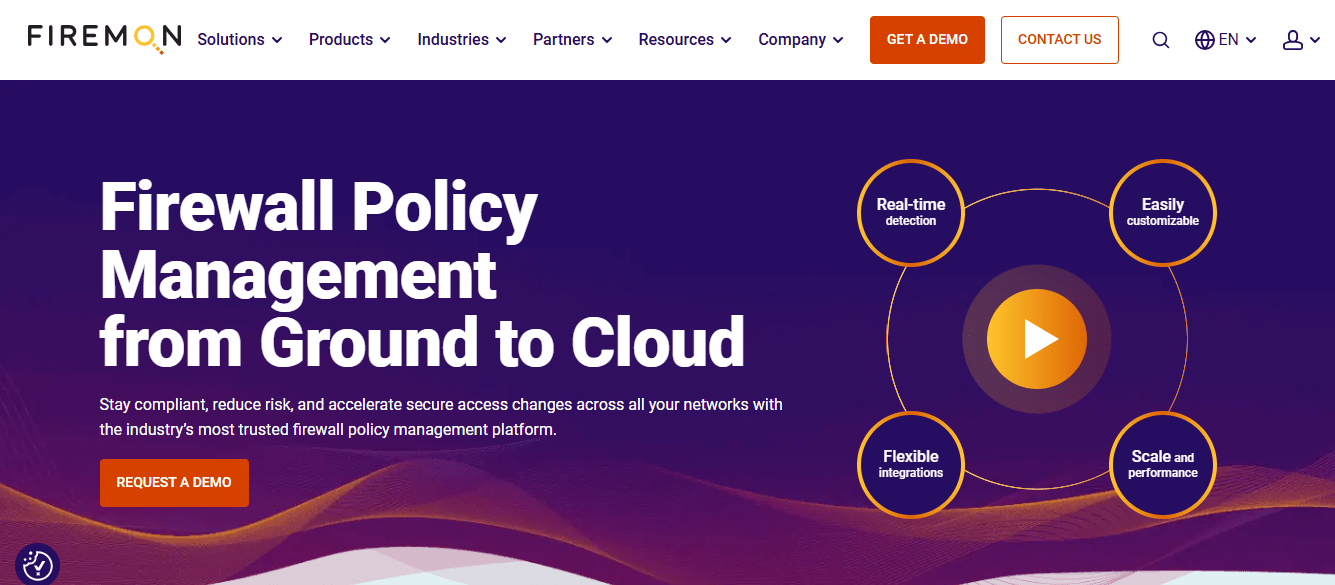Open the Products menu
This screenshot has height=585, width=1335.
tap(350, 40)
